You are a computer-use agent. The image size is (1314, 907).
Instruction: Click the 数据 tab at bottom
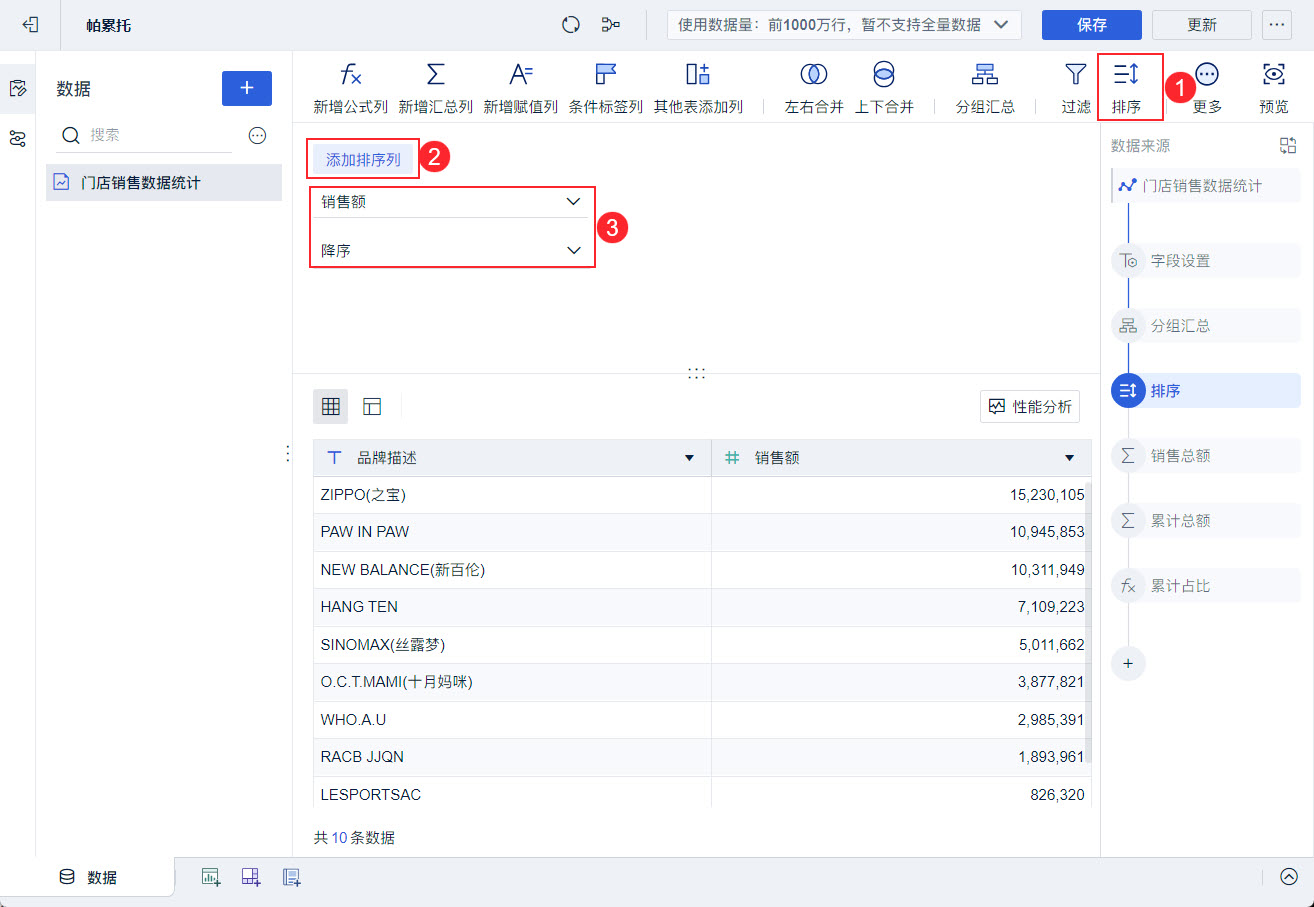[88, 877]
